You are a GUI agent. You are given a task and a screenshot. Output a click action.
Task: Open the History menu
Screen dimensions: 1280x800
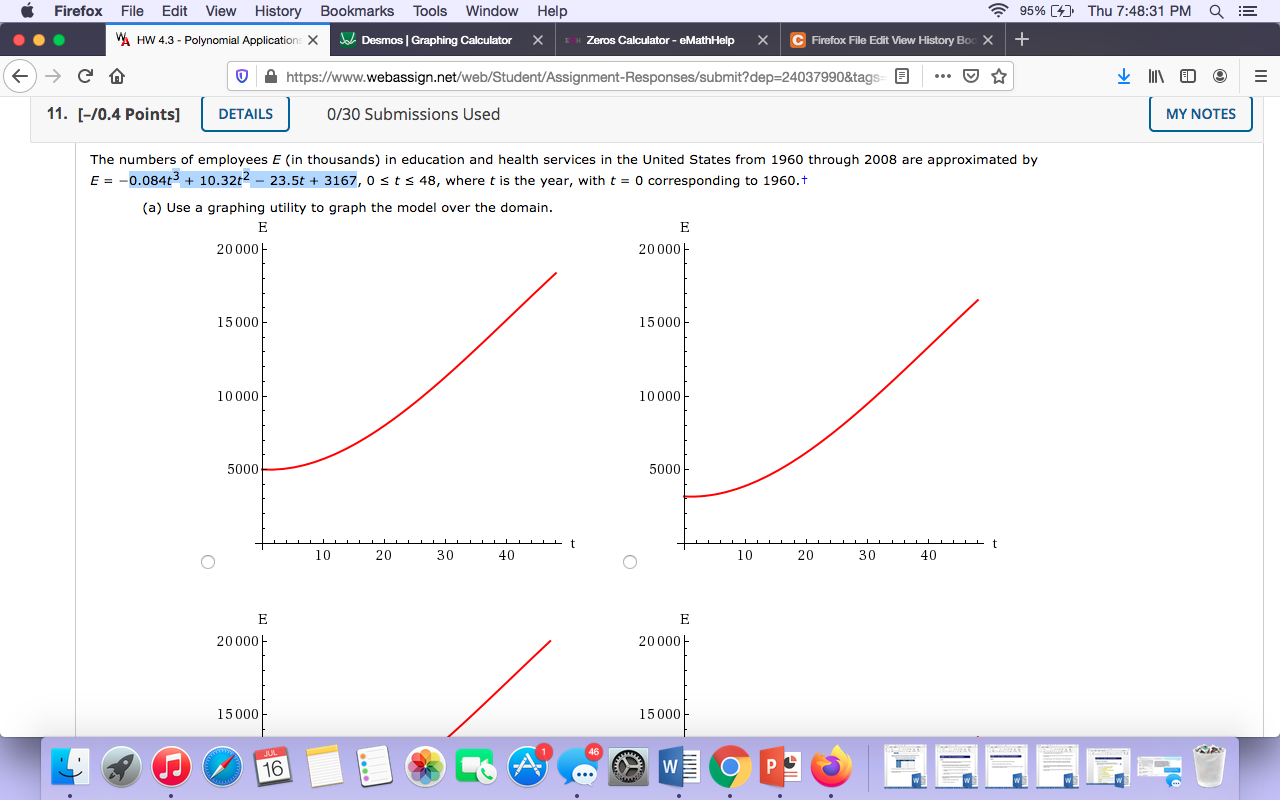(x=278, y=11)
